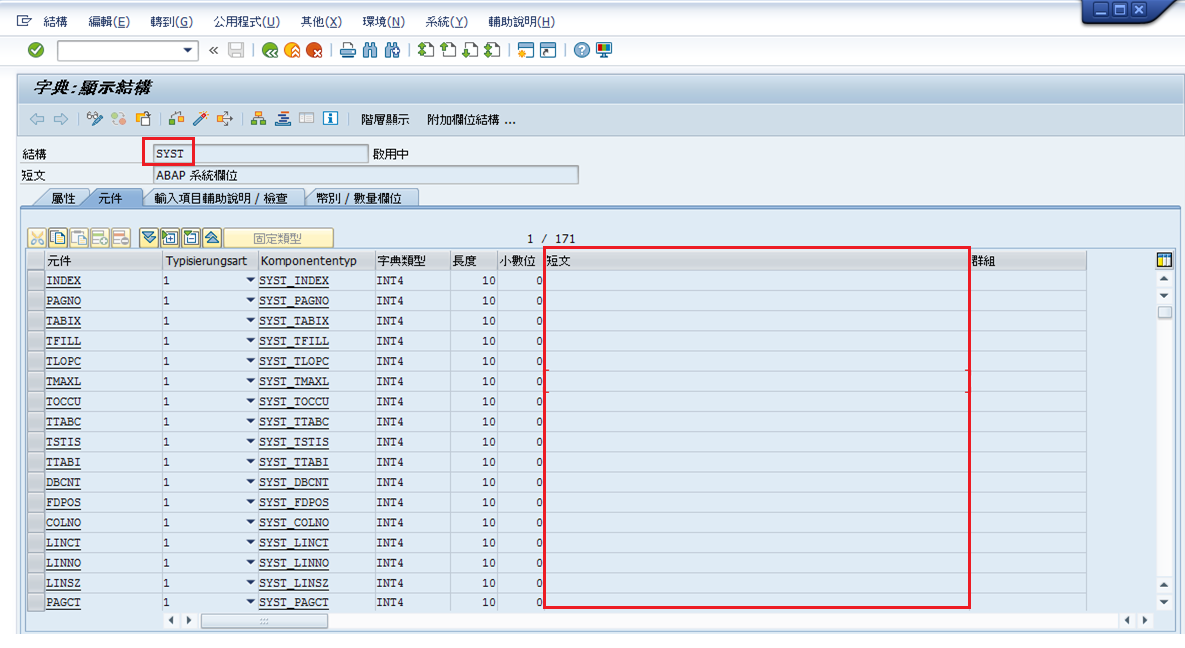Image resolution: width=1185 pixels, height=648 pixels.
Task: Switch to the 屬性 tab
Action: pyautogui.click(x=63, y=198)
